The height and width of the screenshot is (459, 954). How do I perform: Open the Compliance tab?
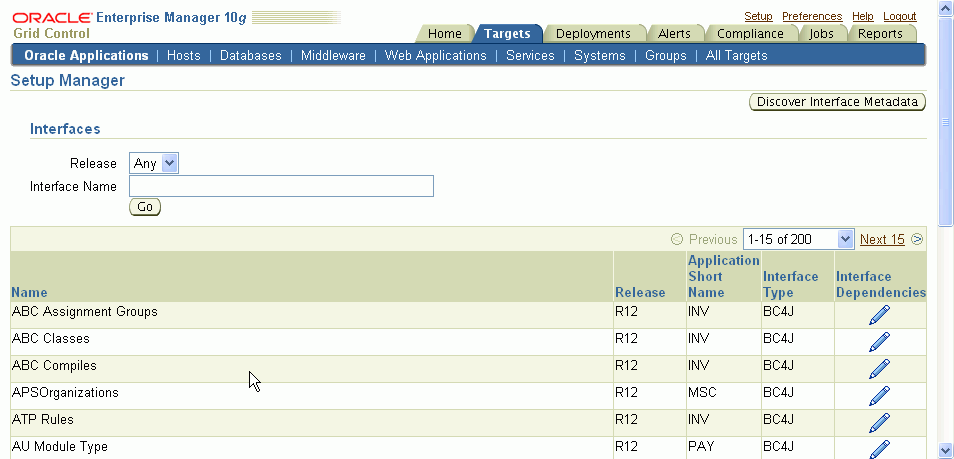pyautogui.click(x=750, y=33)
